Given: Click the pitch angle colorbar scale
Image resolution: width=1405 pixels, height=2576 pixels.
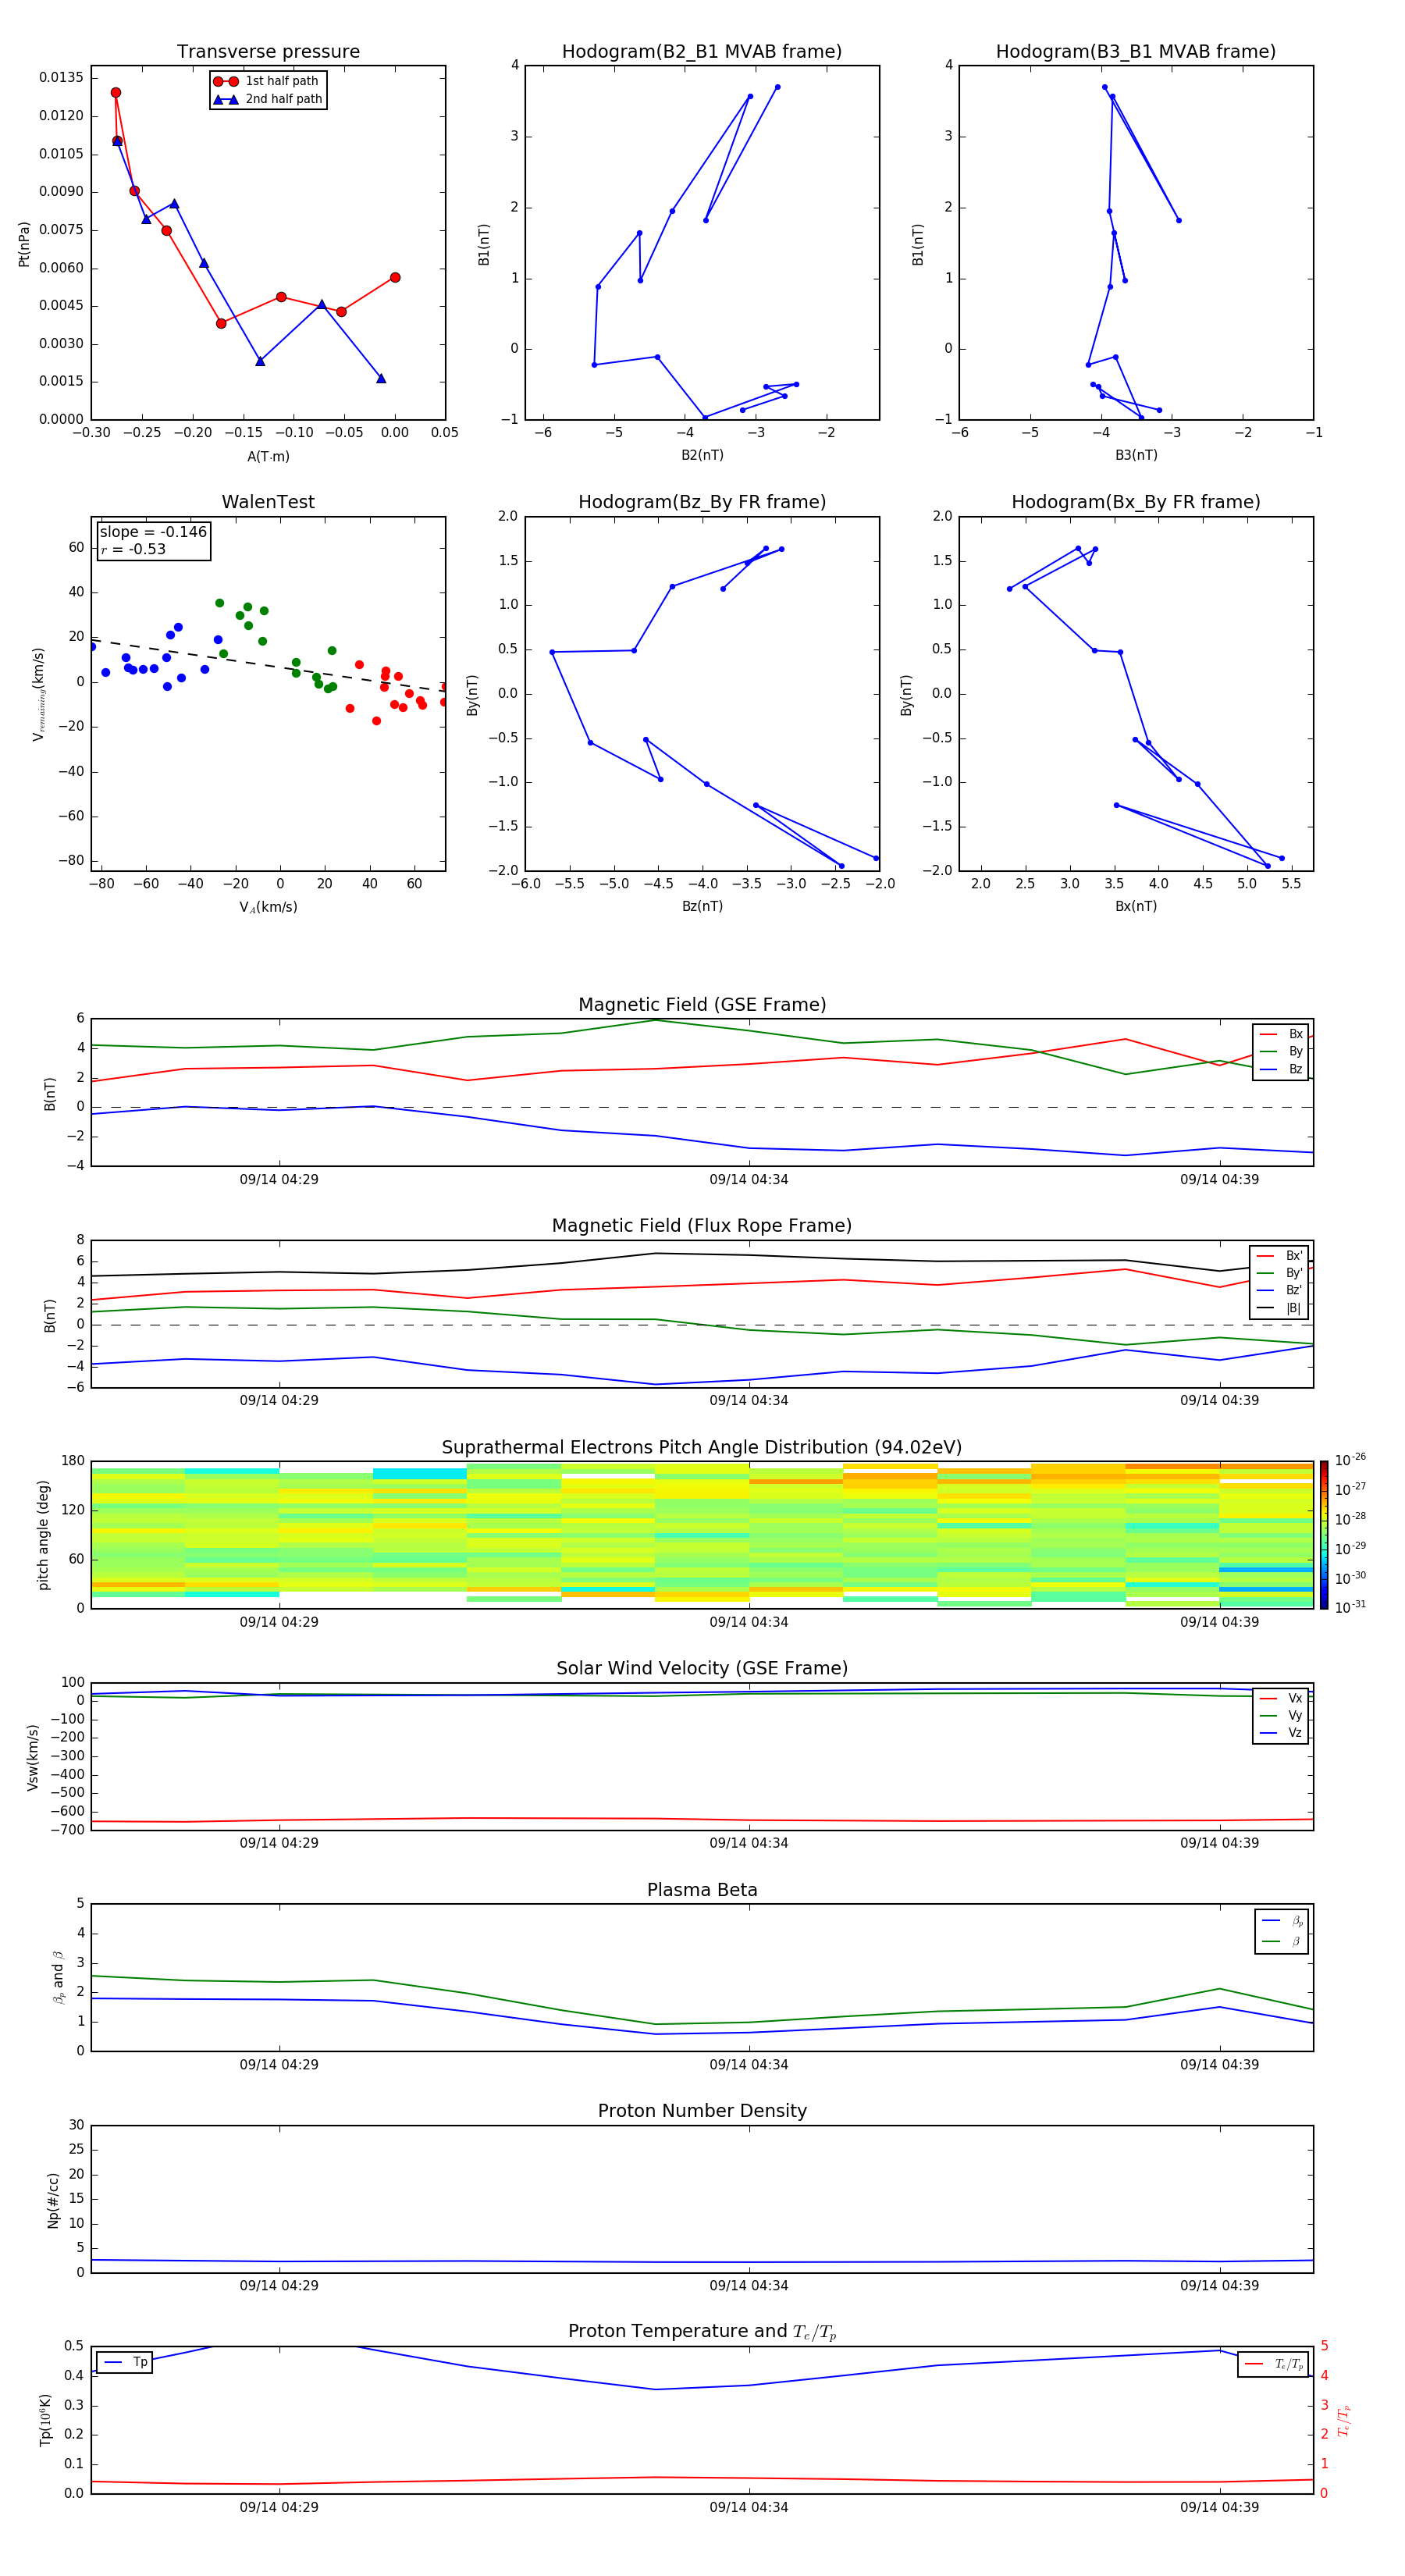Looking at the screenshot, I should click(x=1324, y=1535).
